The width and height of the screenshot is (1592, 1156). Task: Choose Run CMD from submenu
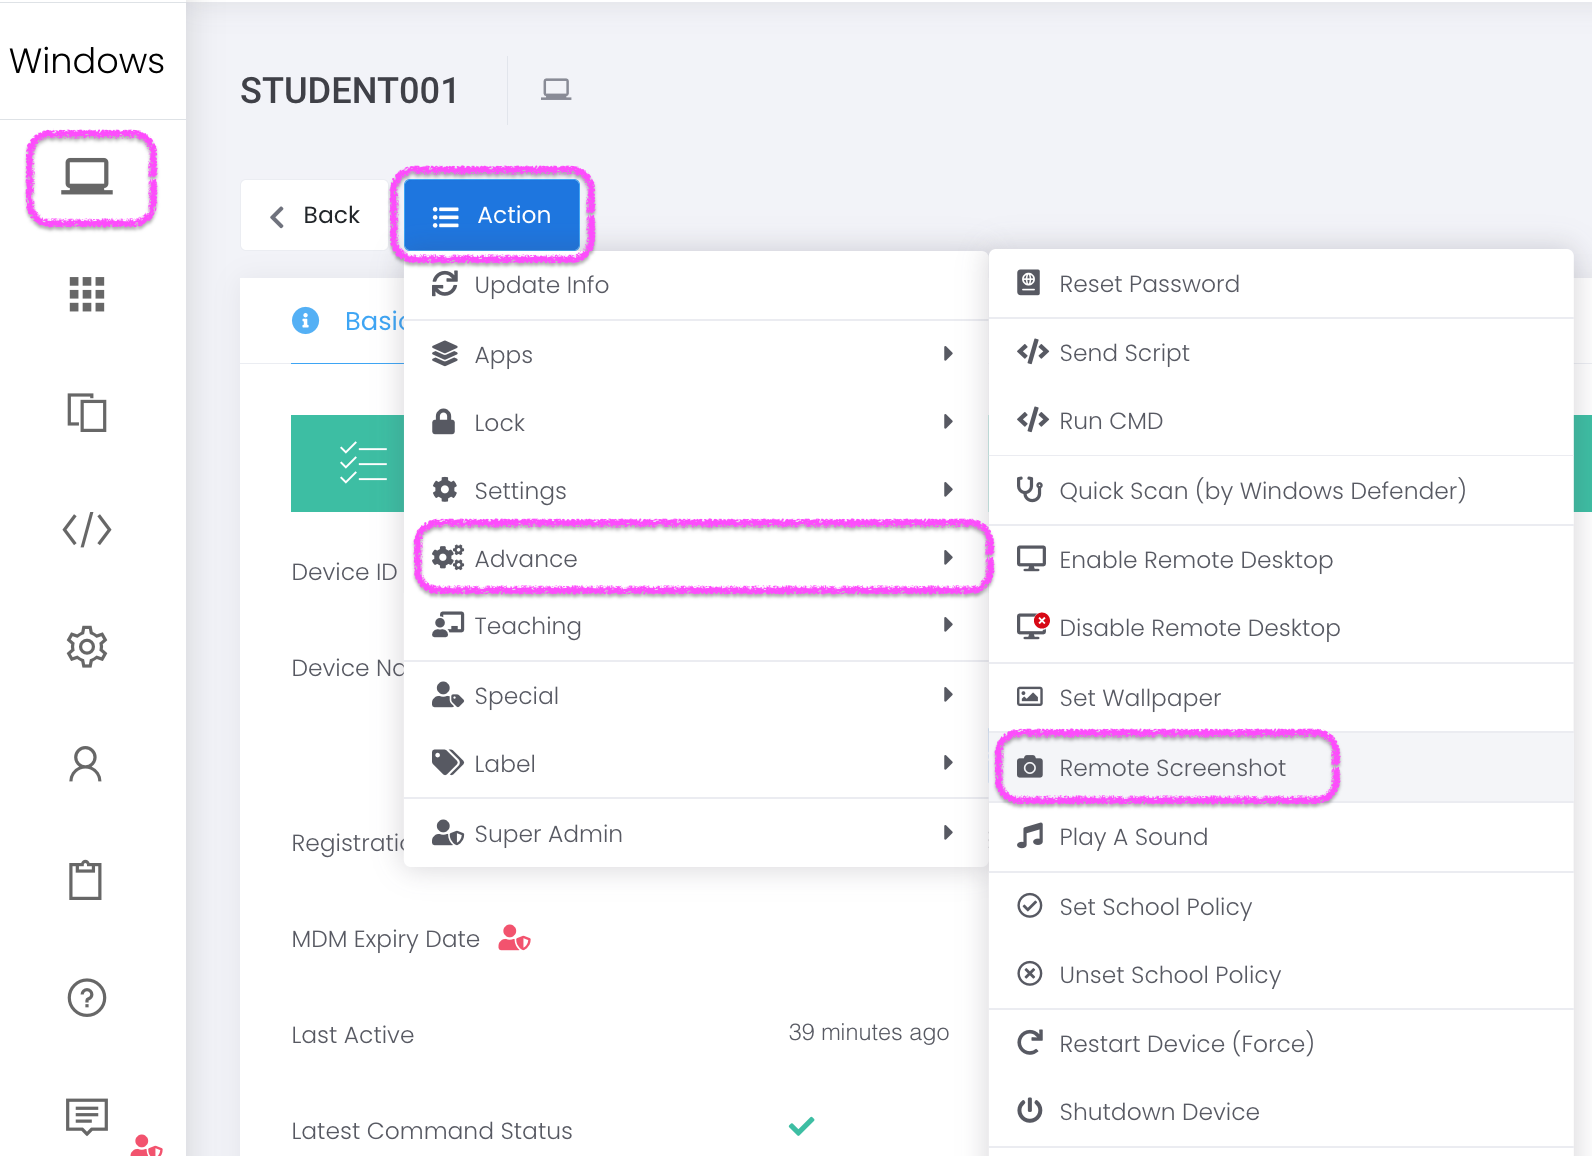click(x=1281, y=421)
